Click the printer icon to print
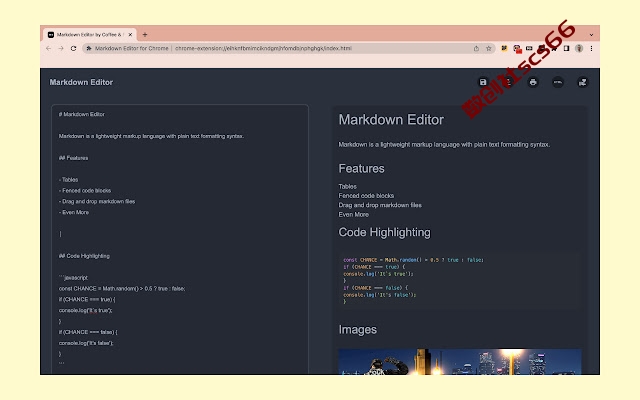 533,82
